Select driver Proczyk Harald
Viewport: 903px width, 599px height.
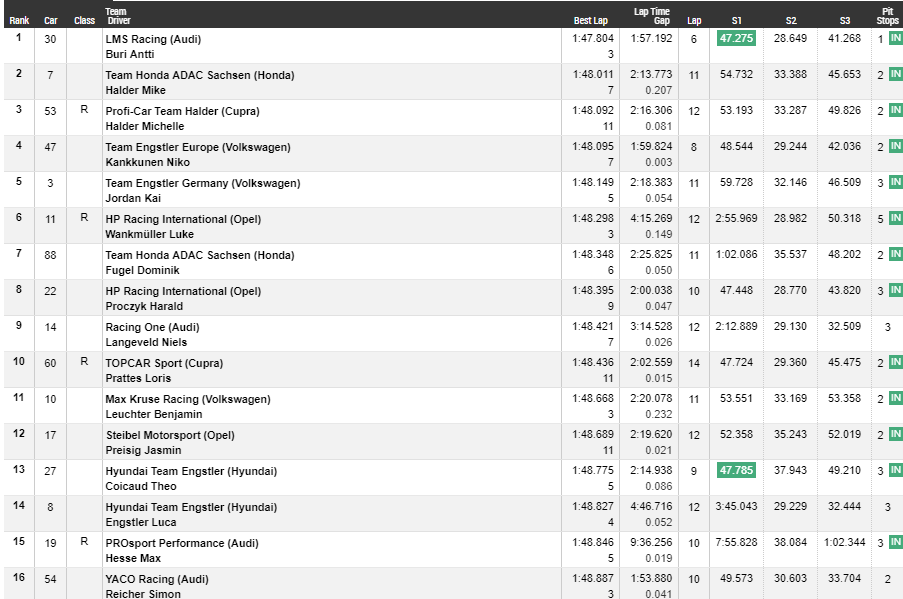144,306
